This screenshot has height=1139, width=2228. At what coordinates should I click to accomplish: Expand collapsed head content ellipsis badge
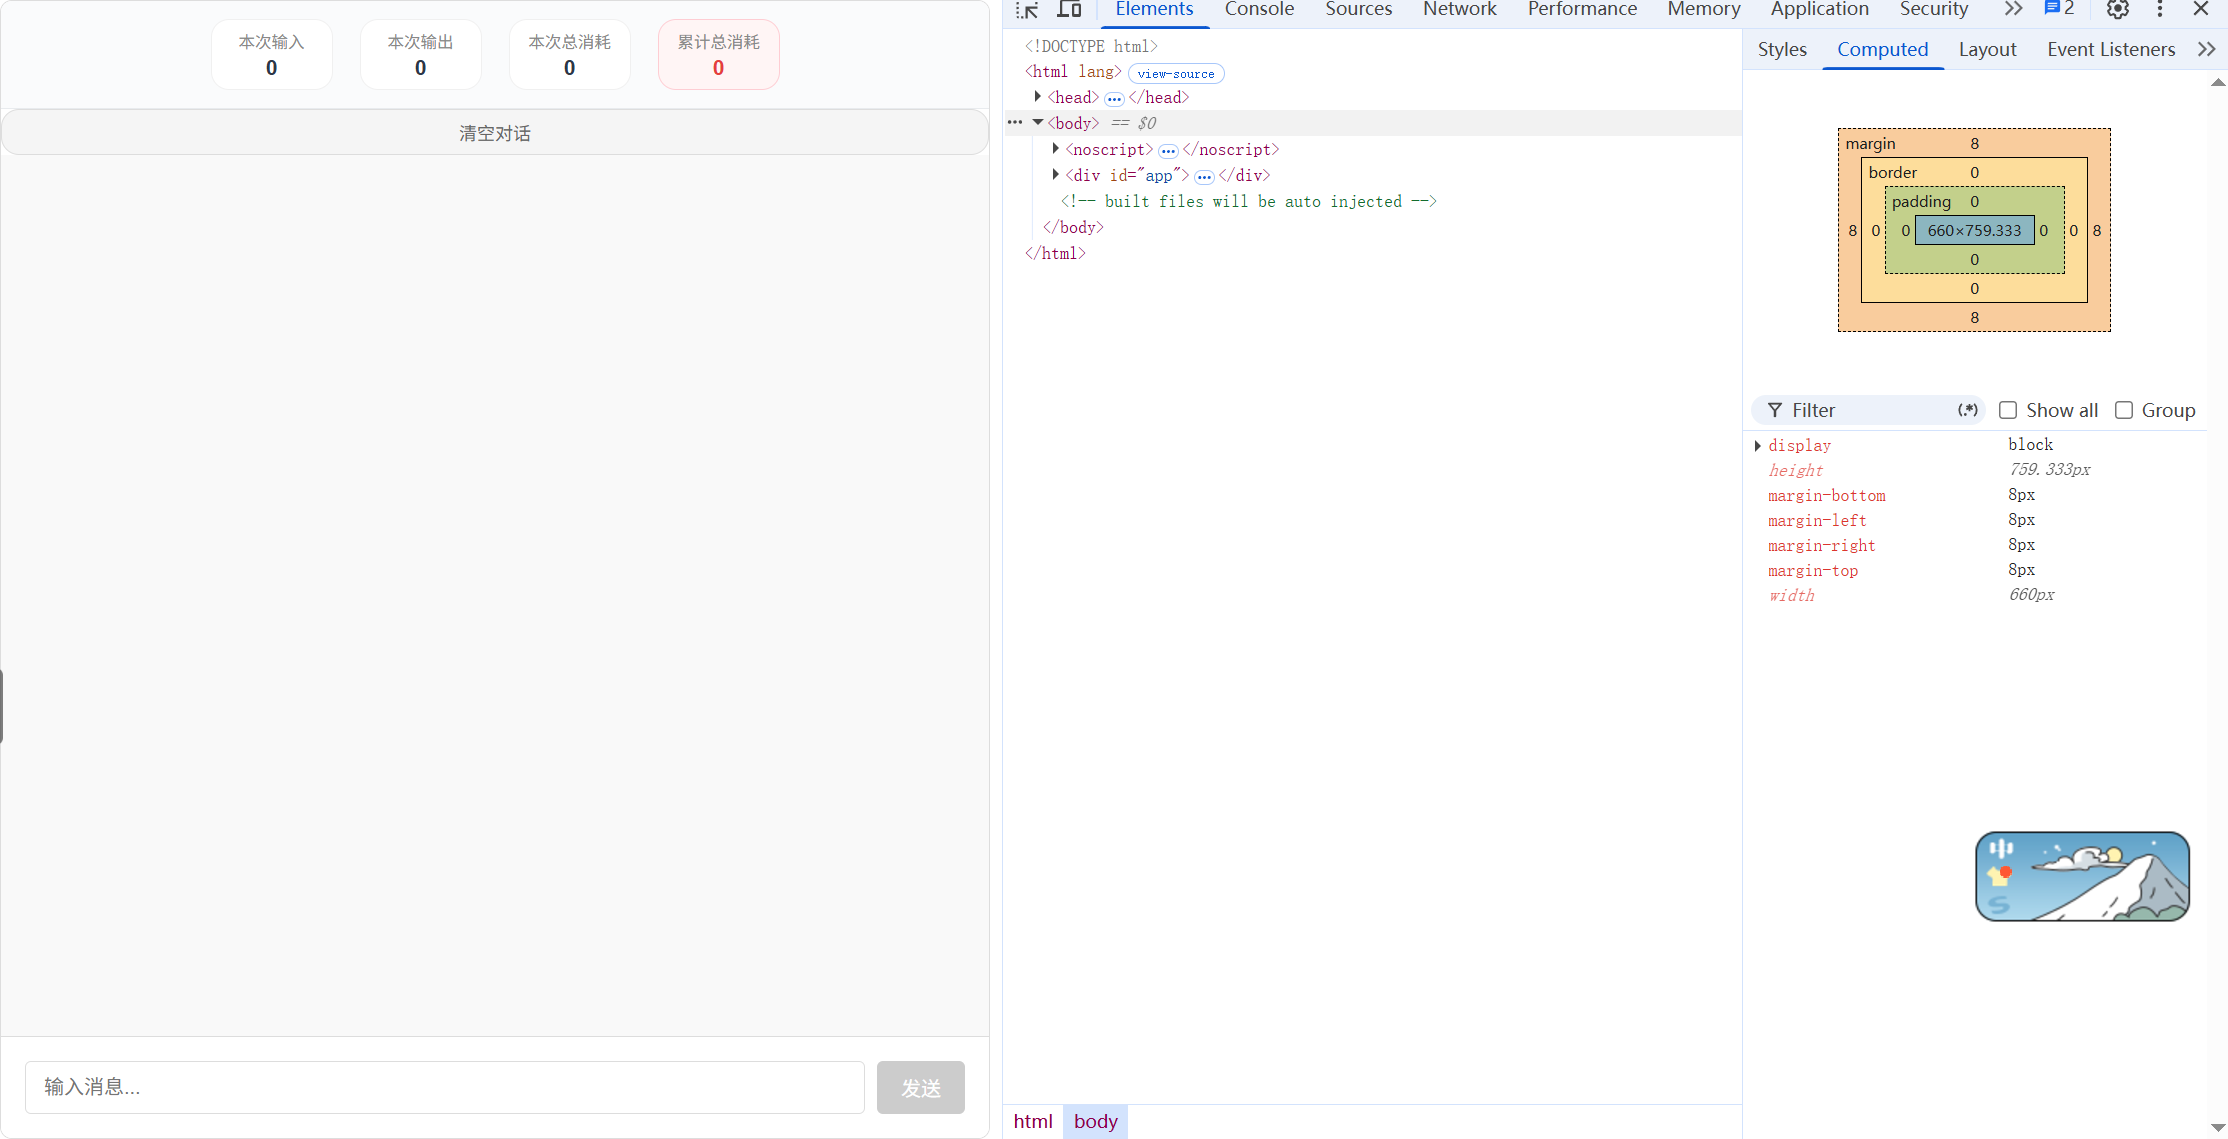[1114, 98]
